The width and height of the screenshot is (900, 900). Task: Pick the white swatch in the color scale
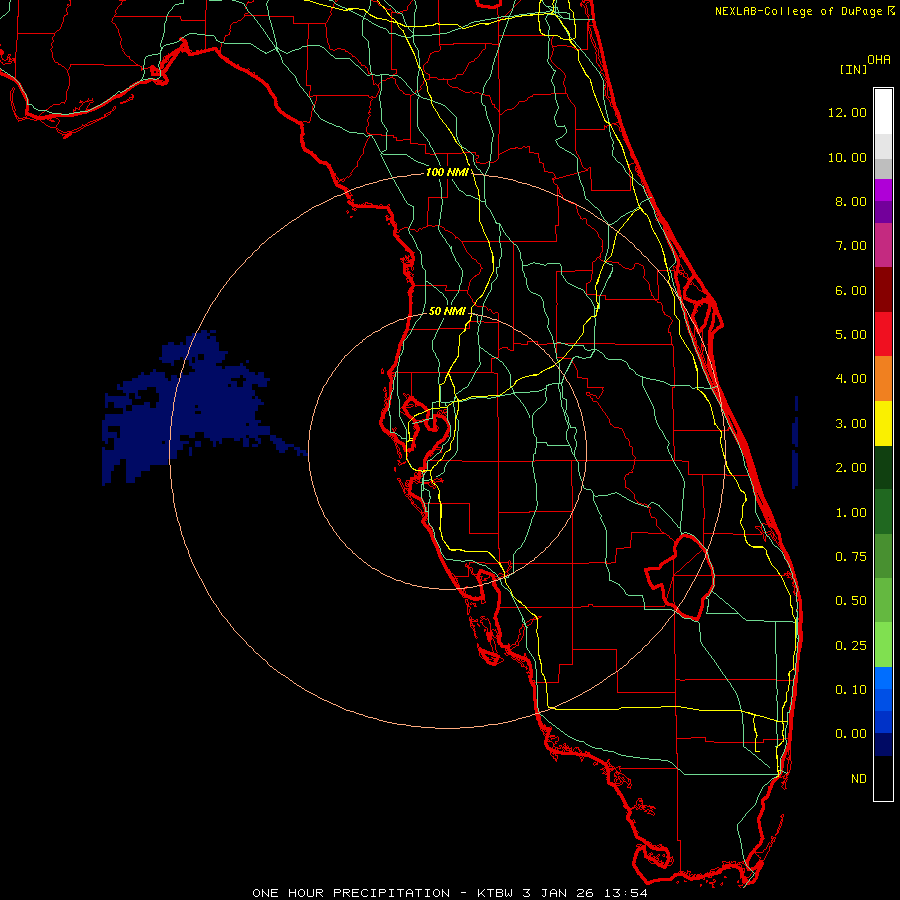[883, 112]
